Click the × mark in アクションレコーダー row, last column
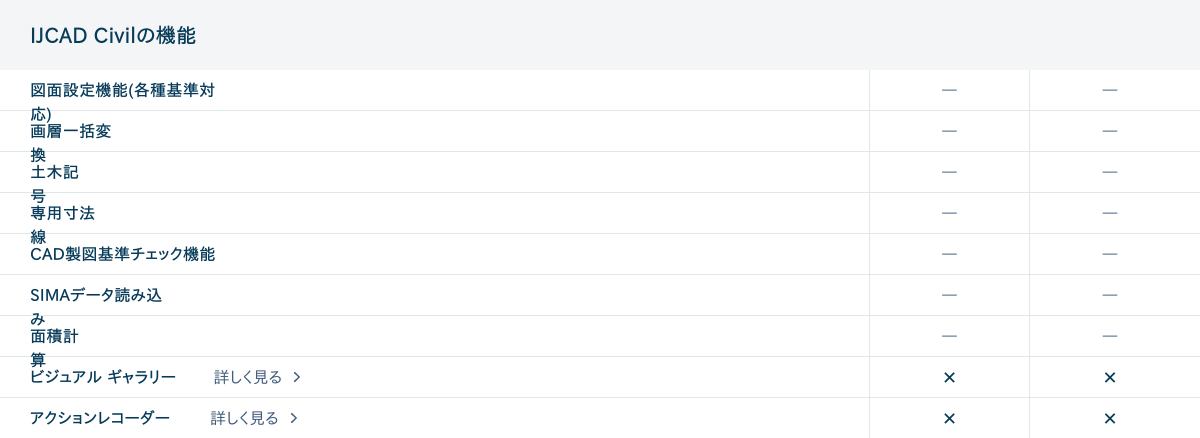 pos(1109,418)
